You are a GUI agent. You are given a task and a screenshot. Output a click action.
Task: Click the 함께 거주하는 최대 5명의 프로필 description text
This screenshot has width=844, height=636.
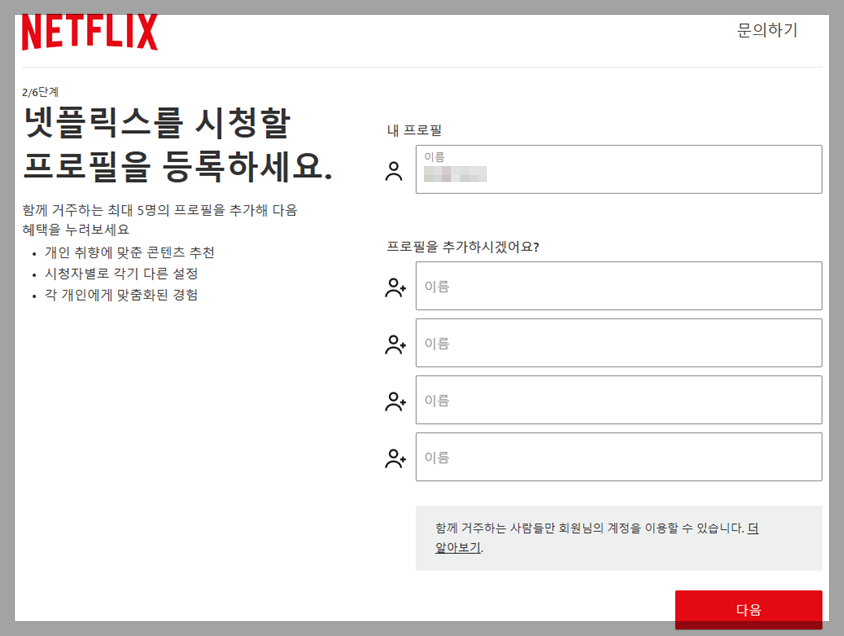pos(160,220)
